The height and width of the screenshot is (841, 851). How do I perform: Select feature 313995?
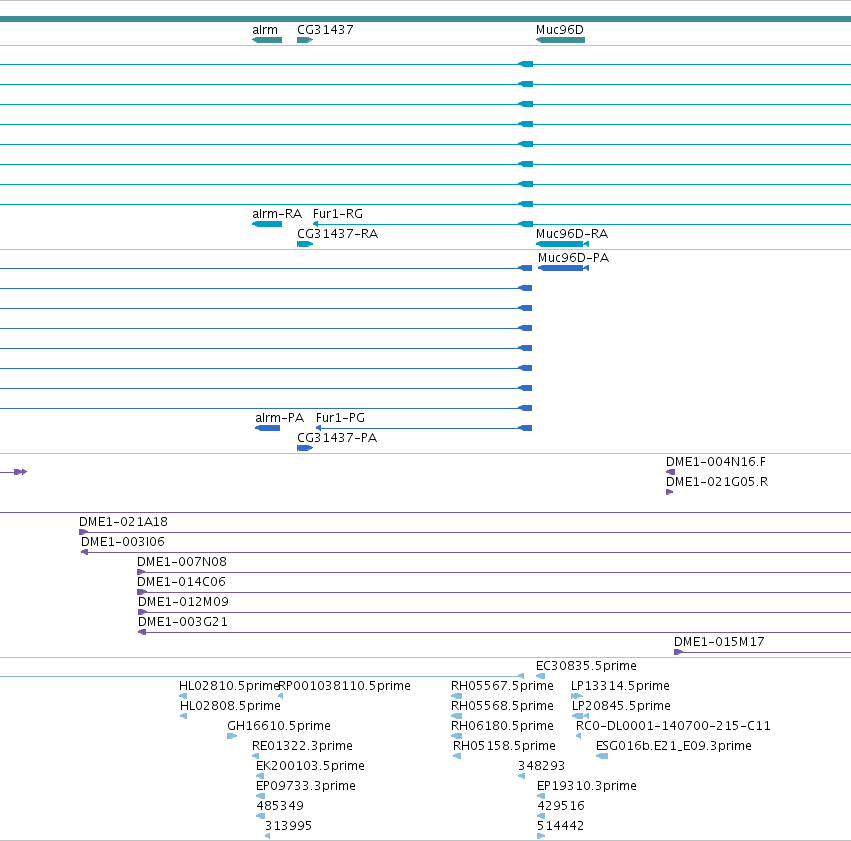tap(268, 836)
